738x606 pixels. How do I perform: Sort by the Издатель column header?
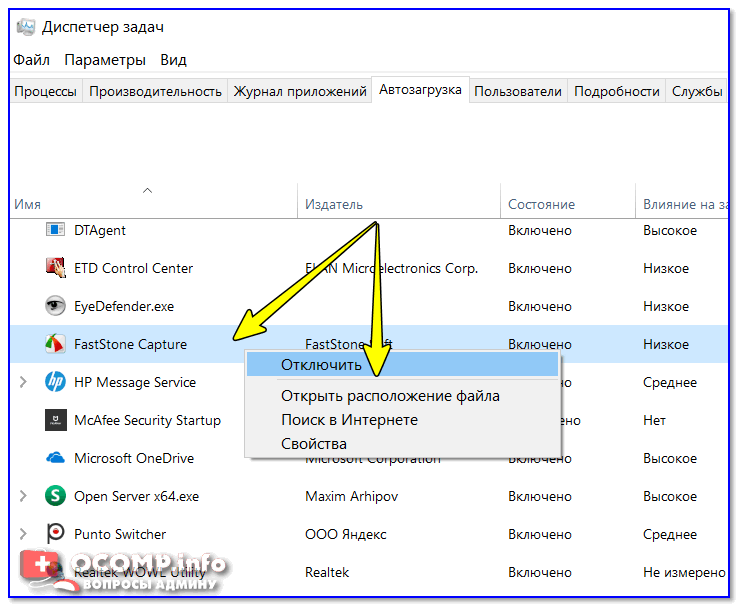pyautogui.click(x=399, y=201)
